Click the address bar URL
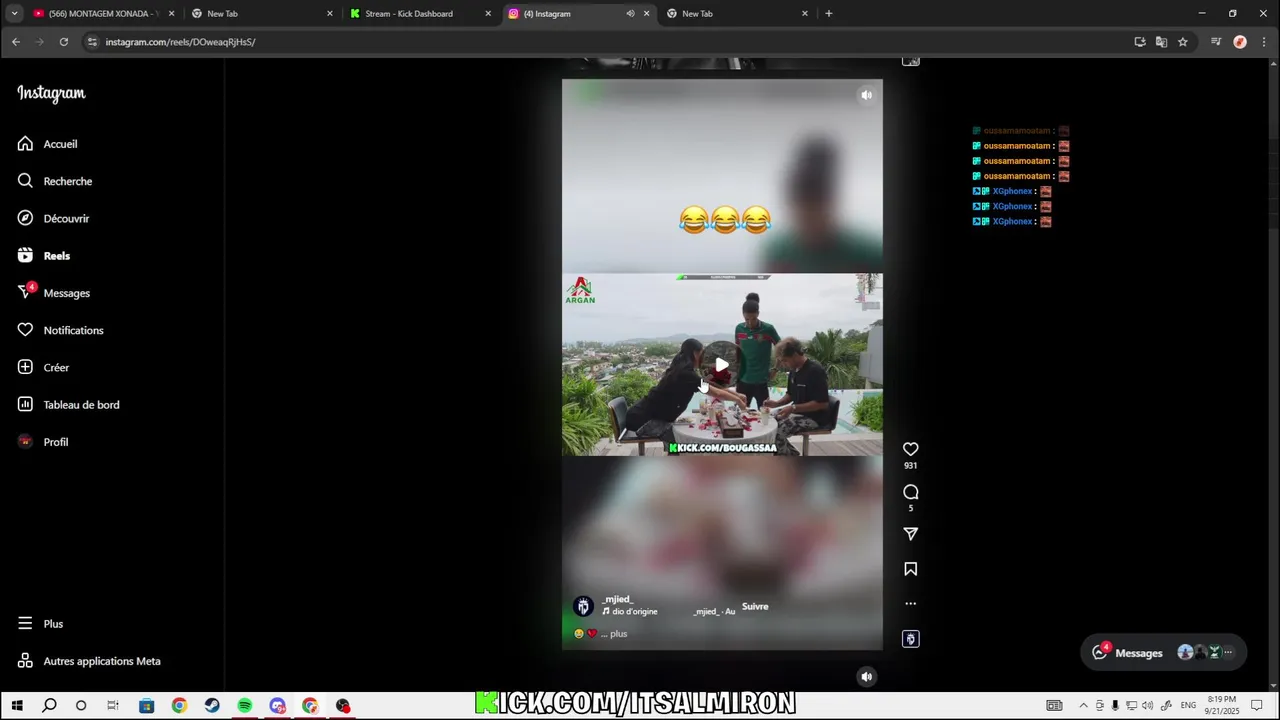The height and width of the screenshot is (720, 1280). (x=180, y=42)
